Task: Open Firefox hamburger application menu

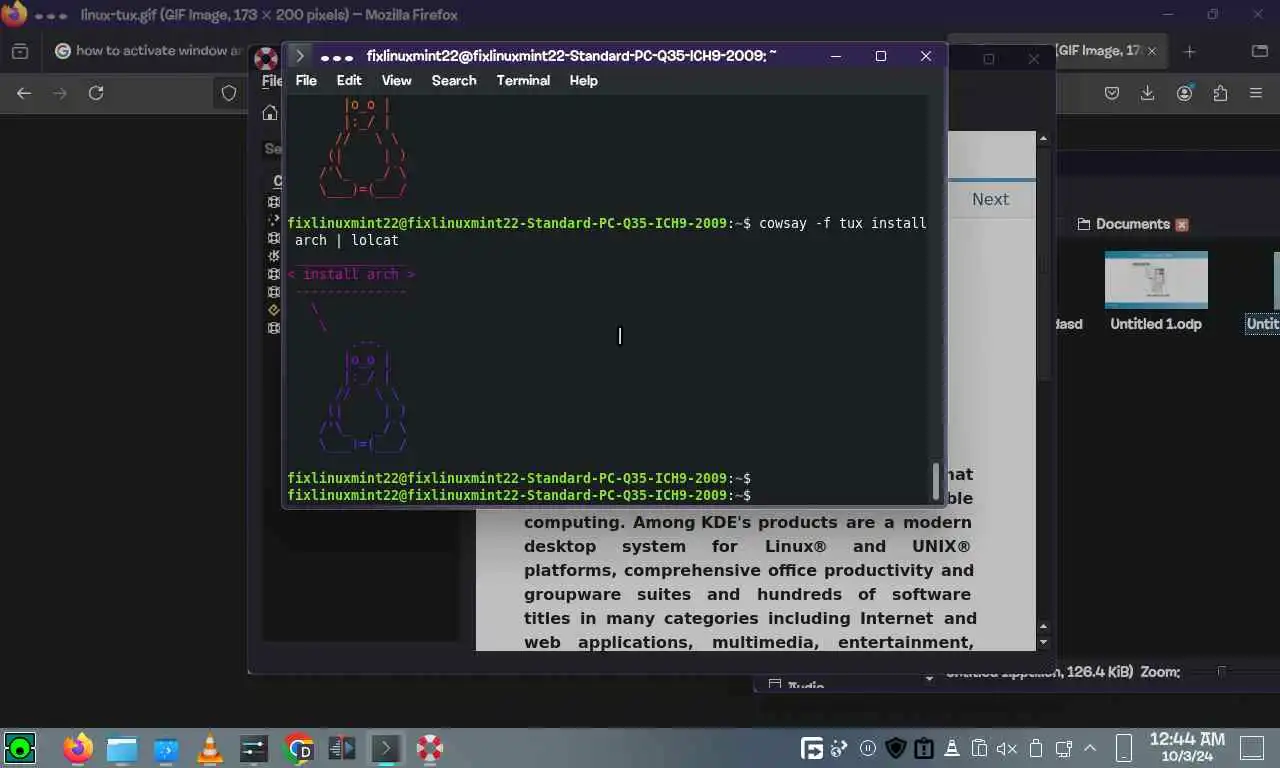Action: click(1256, 93)
